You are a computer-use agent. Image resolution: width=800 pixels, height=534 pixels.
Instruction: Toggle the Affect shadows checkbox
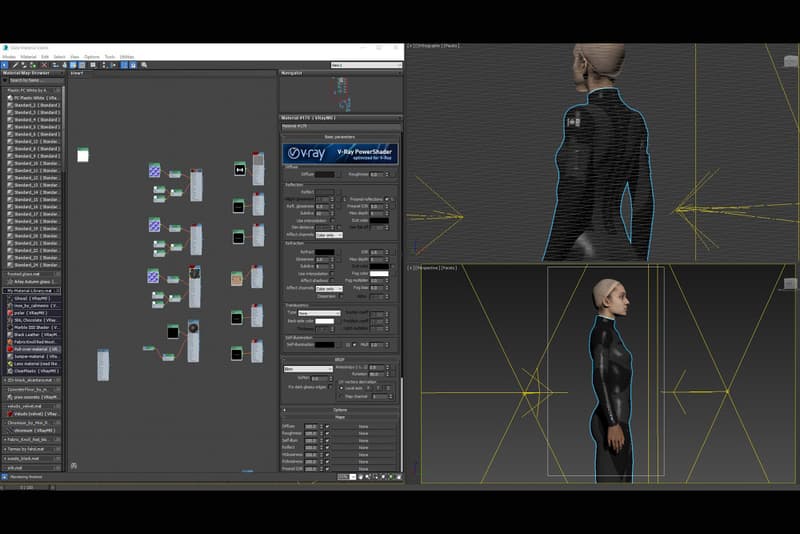(332, 281)
